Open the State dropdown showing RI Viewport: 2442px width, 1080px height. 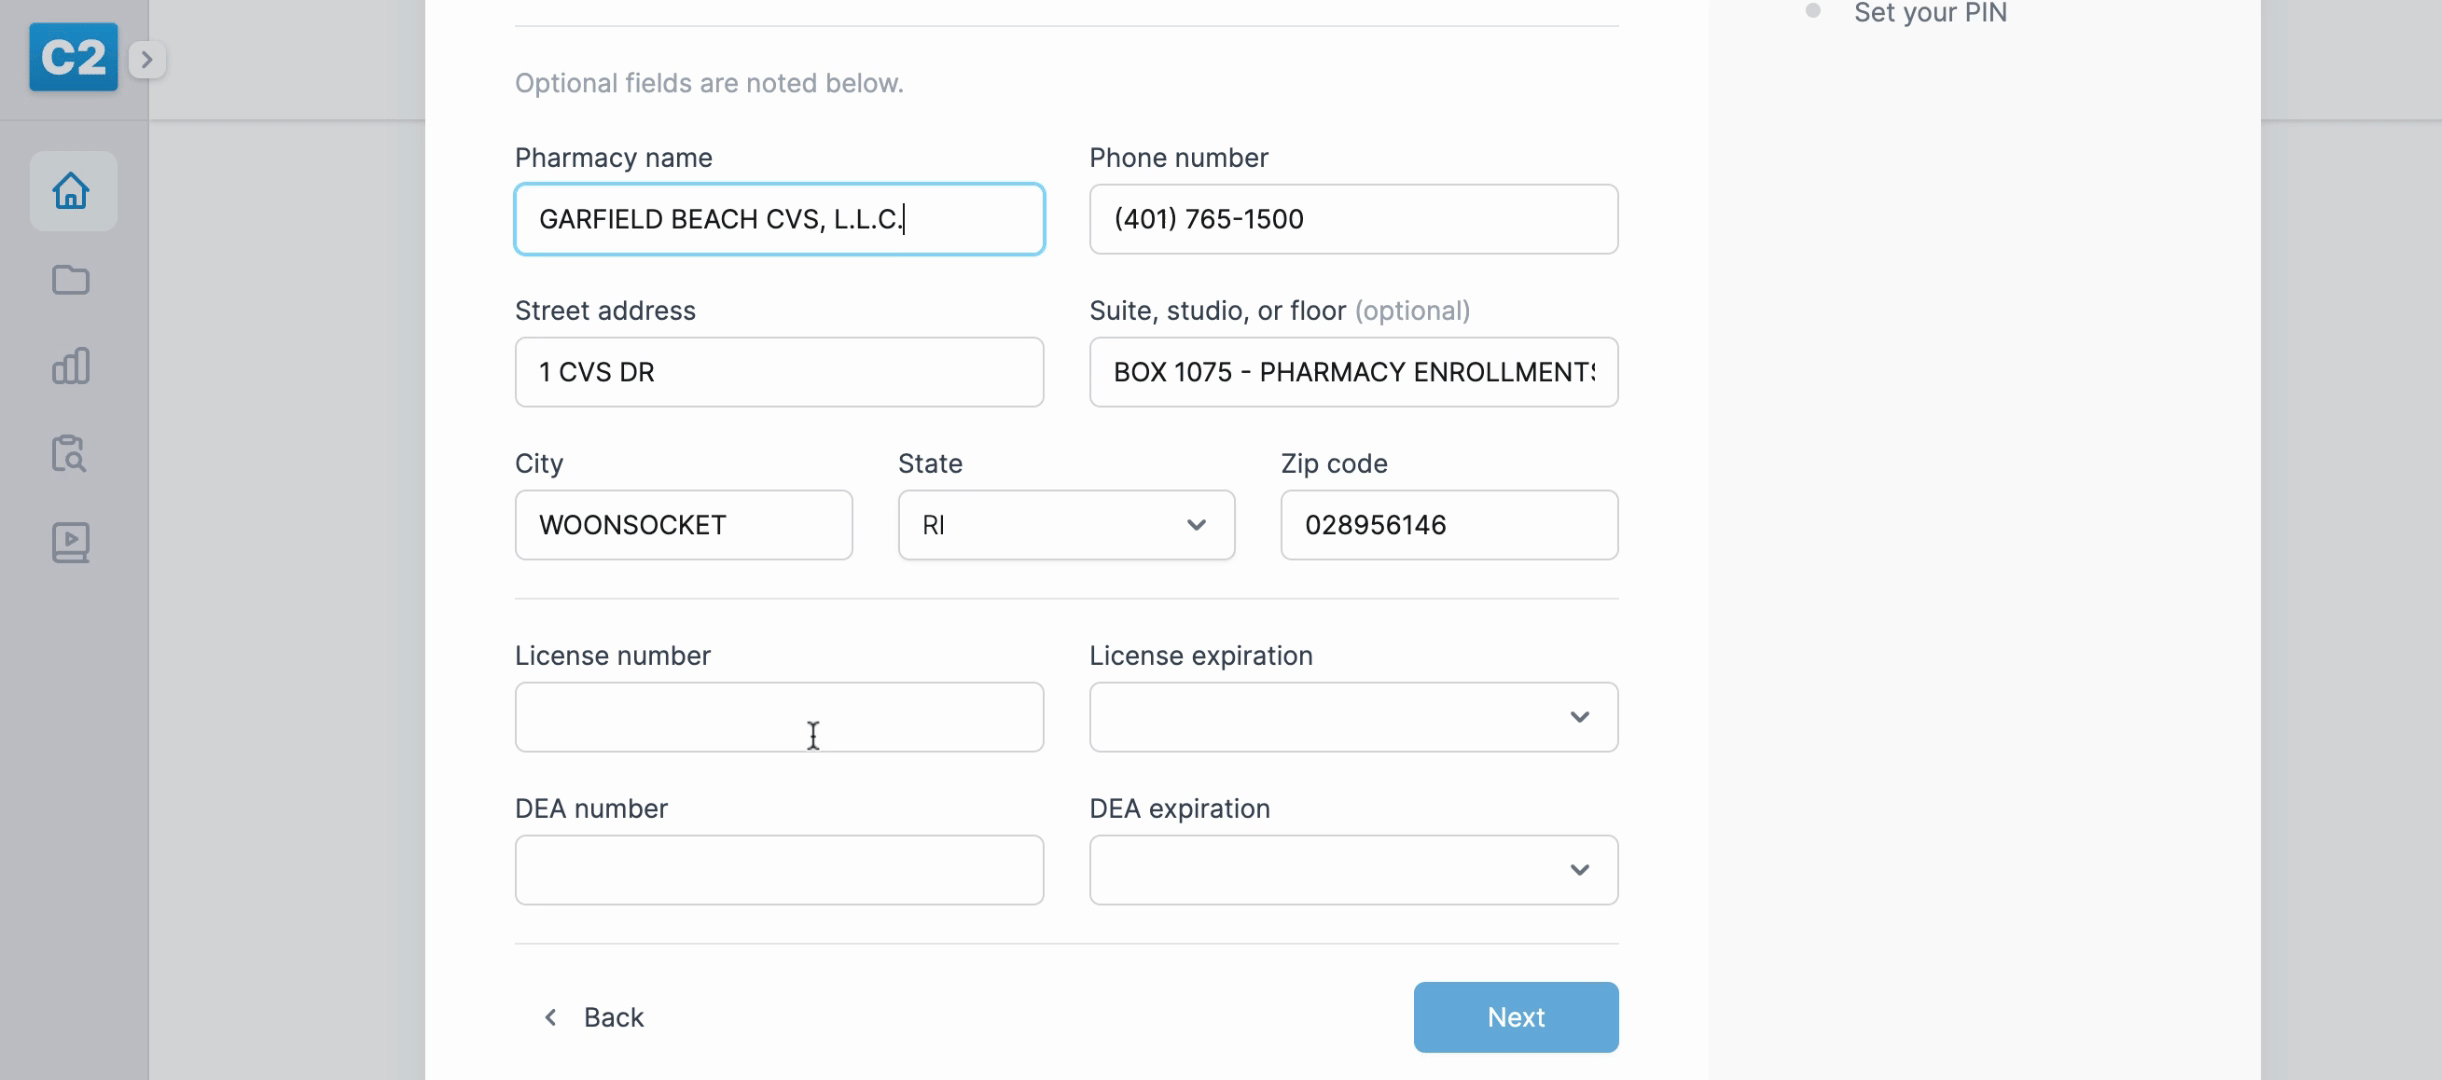(1066, 525)
